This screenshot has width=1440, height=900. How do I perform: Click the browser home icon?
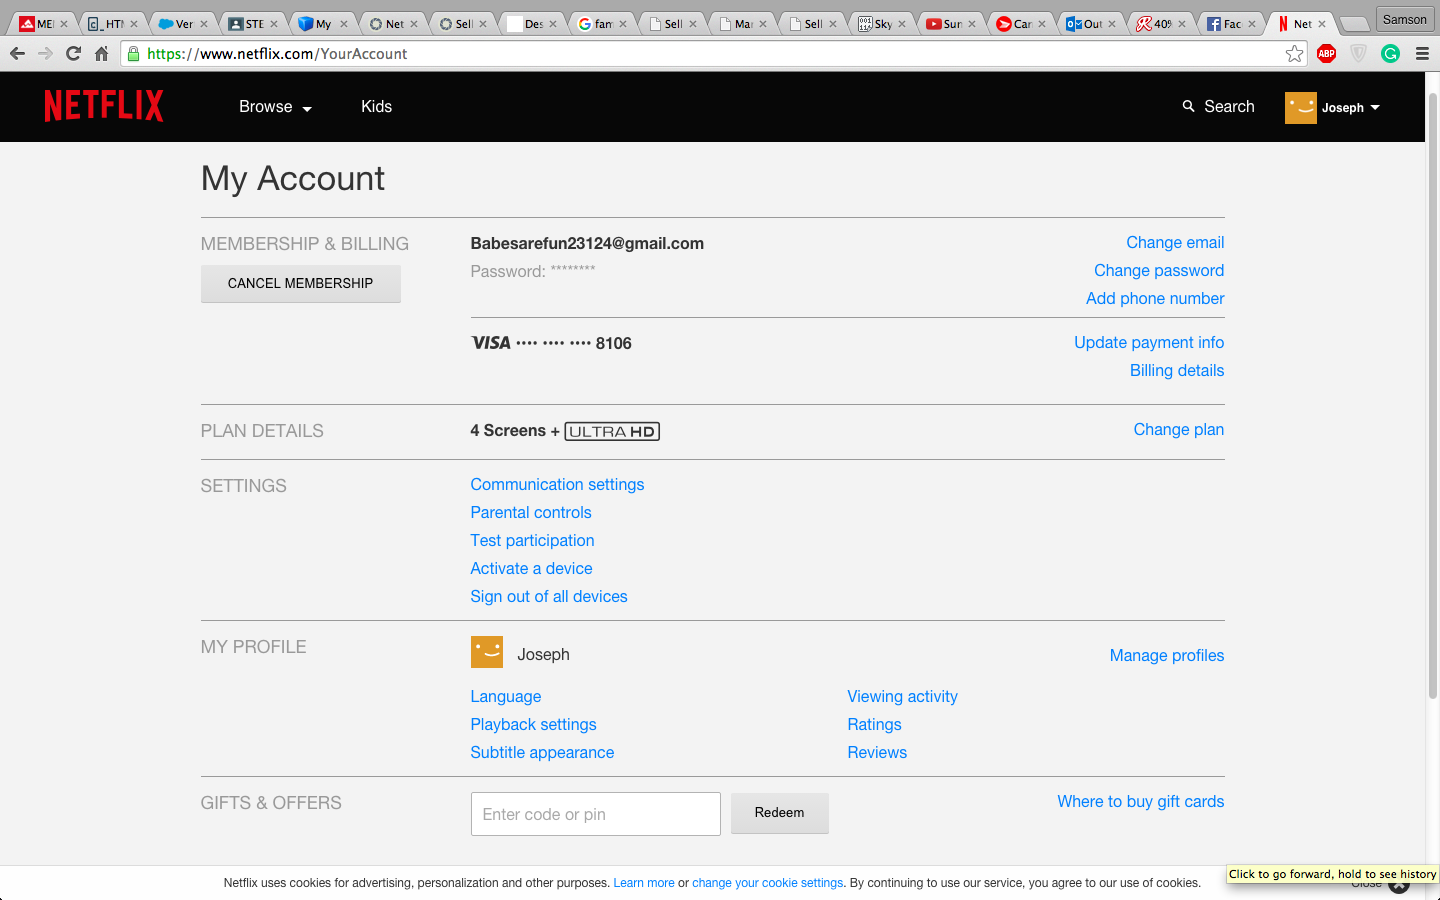[x=103, y=55]
